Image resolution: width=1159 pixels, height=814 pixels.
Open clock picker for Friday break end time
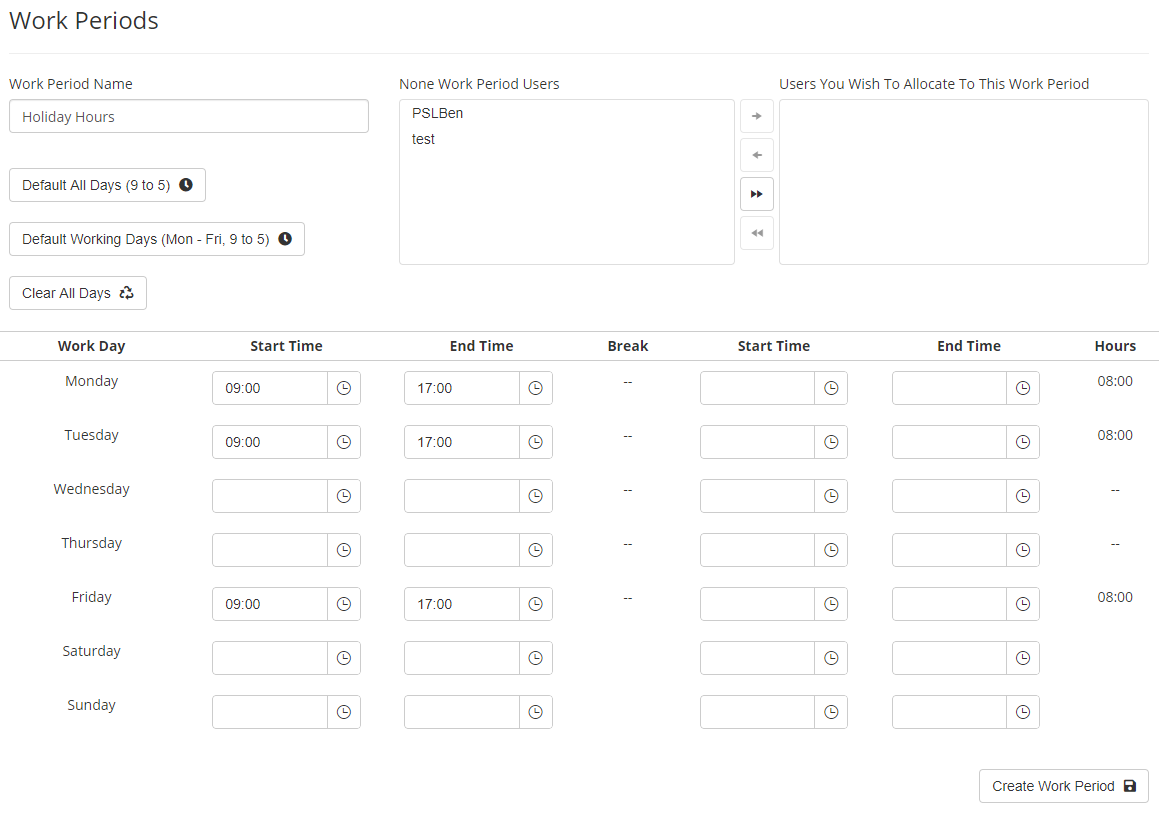coord(1023,604)
